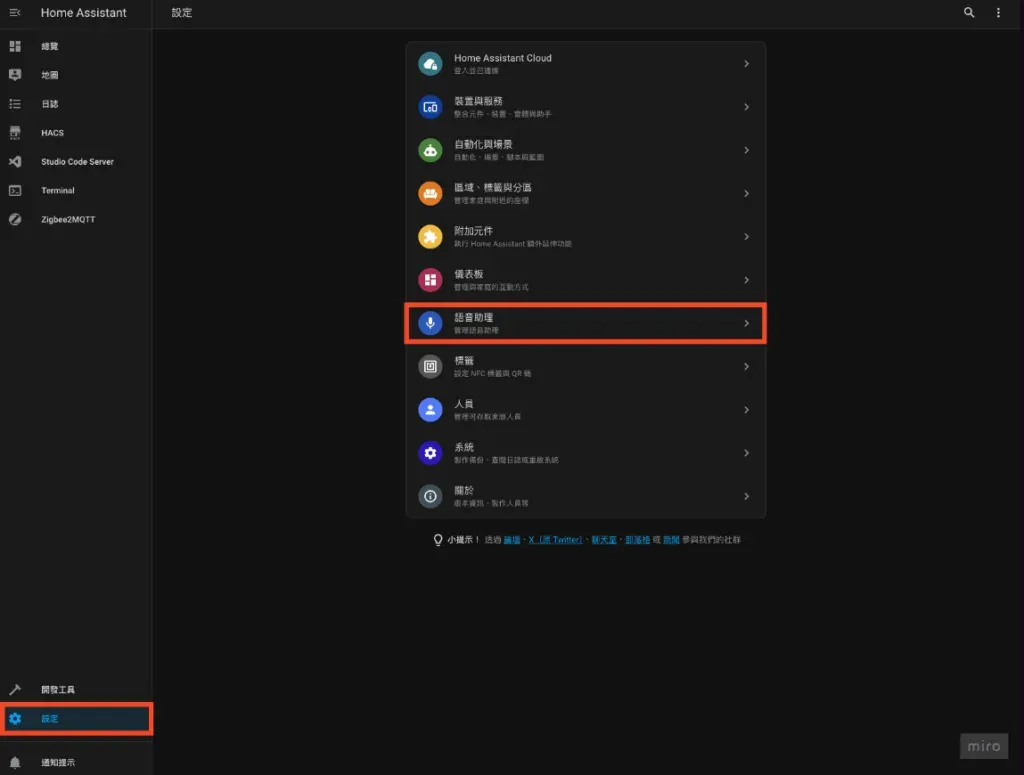This screenshot has height=775, width=1024.
Task: Click the 開發工具 developer tools icon
Action: point(14,689)
